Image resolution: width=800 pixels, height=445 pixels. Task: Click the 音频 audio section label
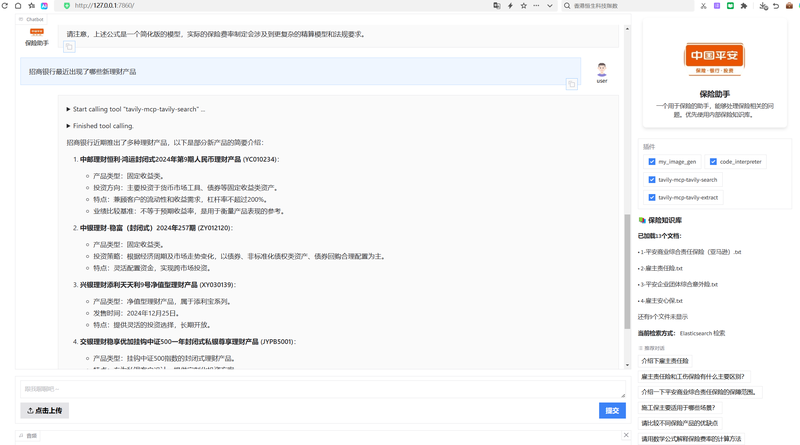click(x=29, y=436)
